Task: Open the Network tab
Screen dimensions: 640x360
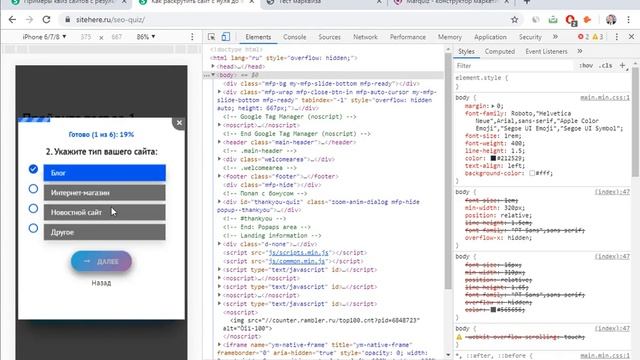Action: 365,37
